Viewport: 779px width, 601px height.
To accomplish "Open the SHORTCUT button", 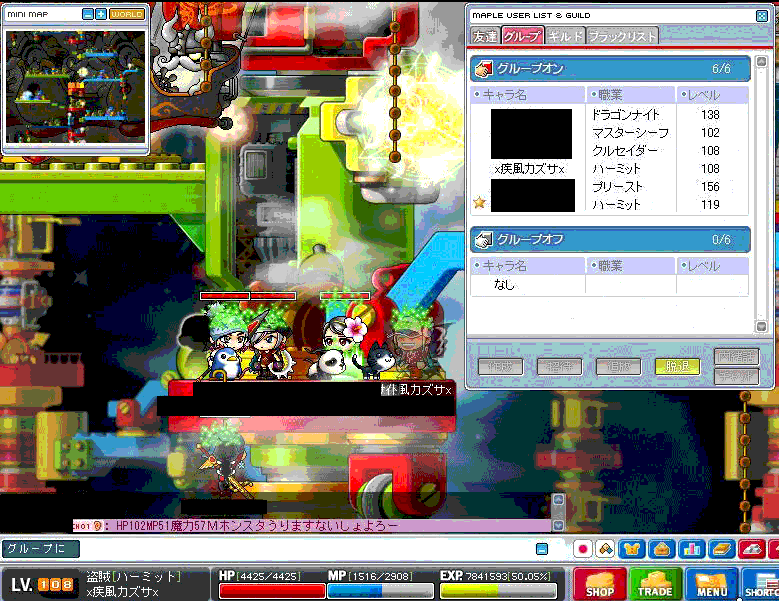I will coord(761,584).
